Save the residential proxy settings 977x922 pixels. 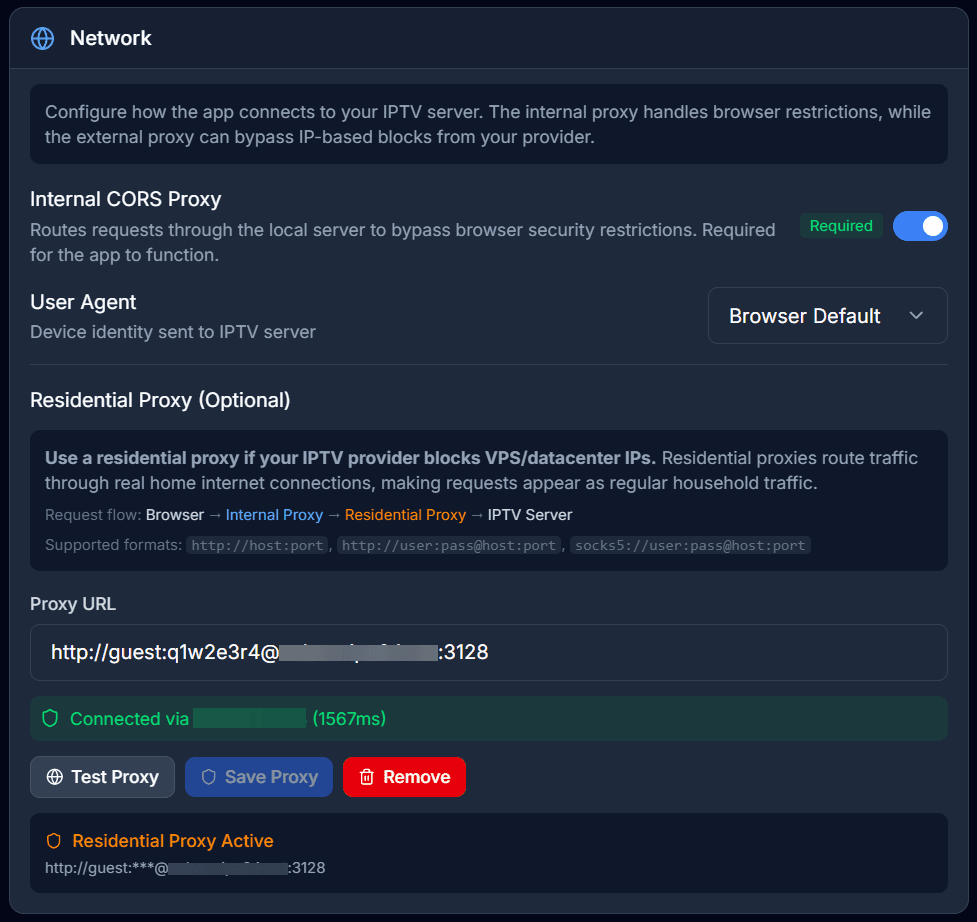click(x=258, y=777)
